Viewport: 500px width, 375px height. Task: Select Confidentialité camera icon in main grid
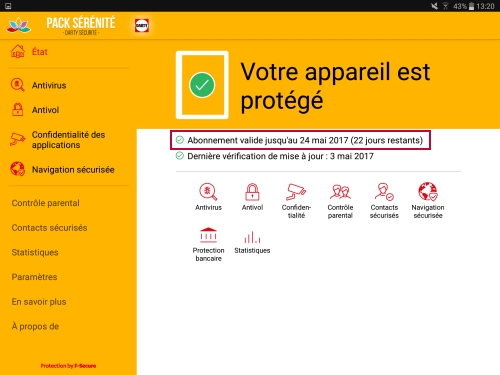pos(296,192)
